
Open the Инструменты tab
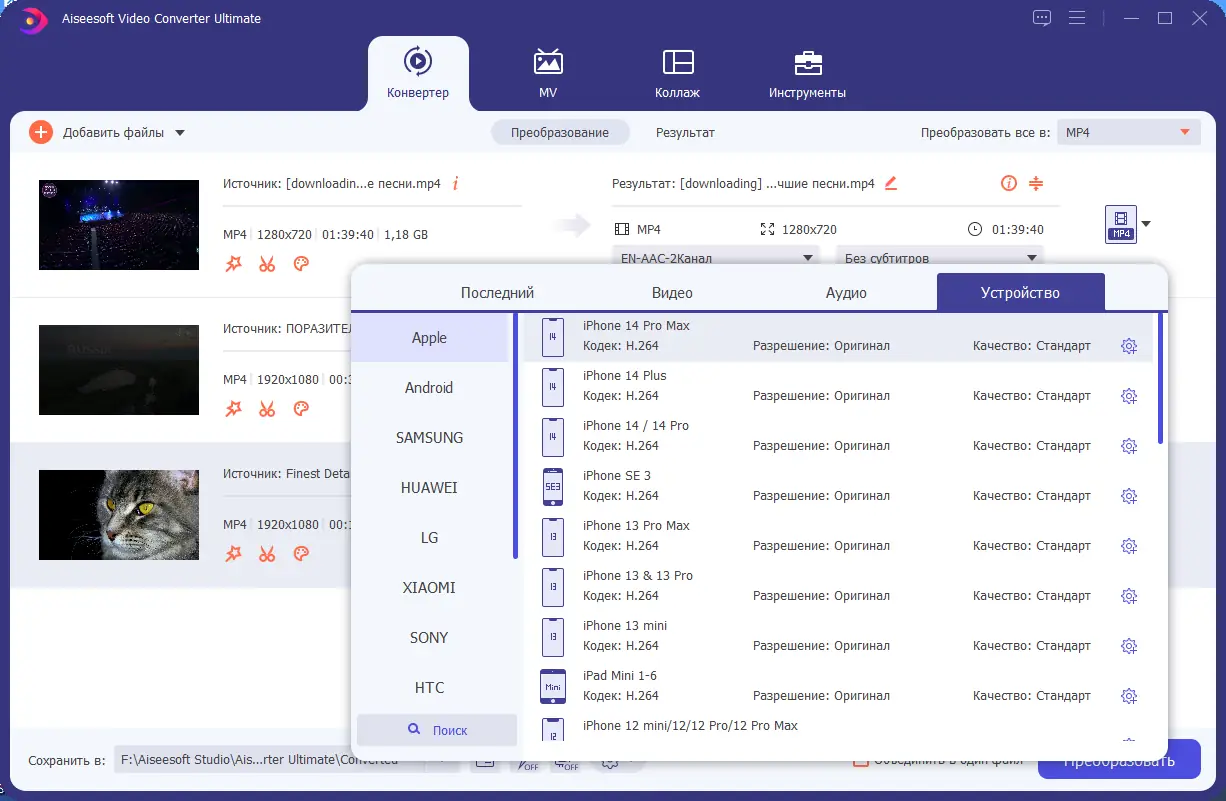[807, 73]
